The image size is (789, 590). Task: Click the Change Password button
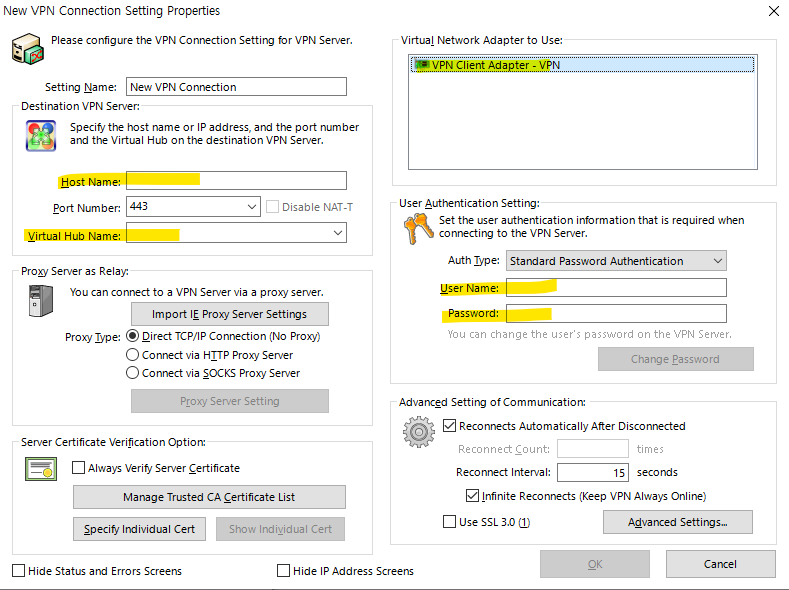(676, 359)
